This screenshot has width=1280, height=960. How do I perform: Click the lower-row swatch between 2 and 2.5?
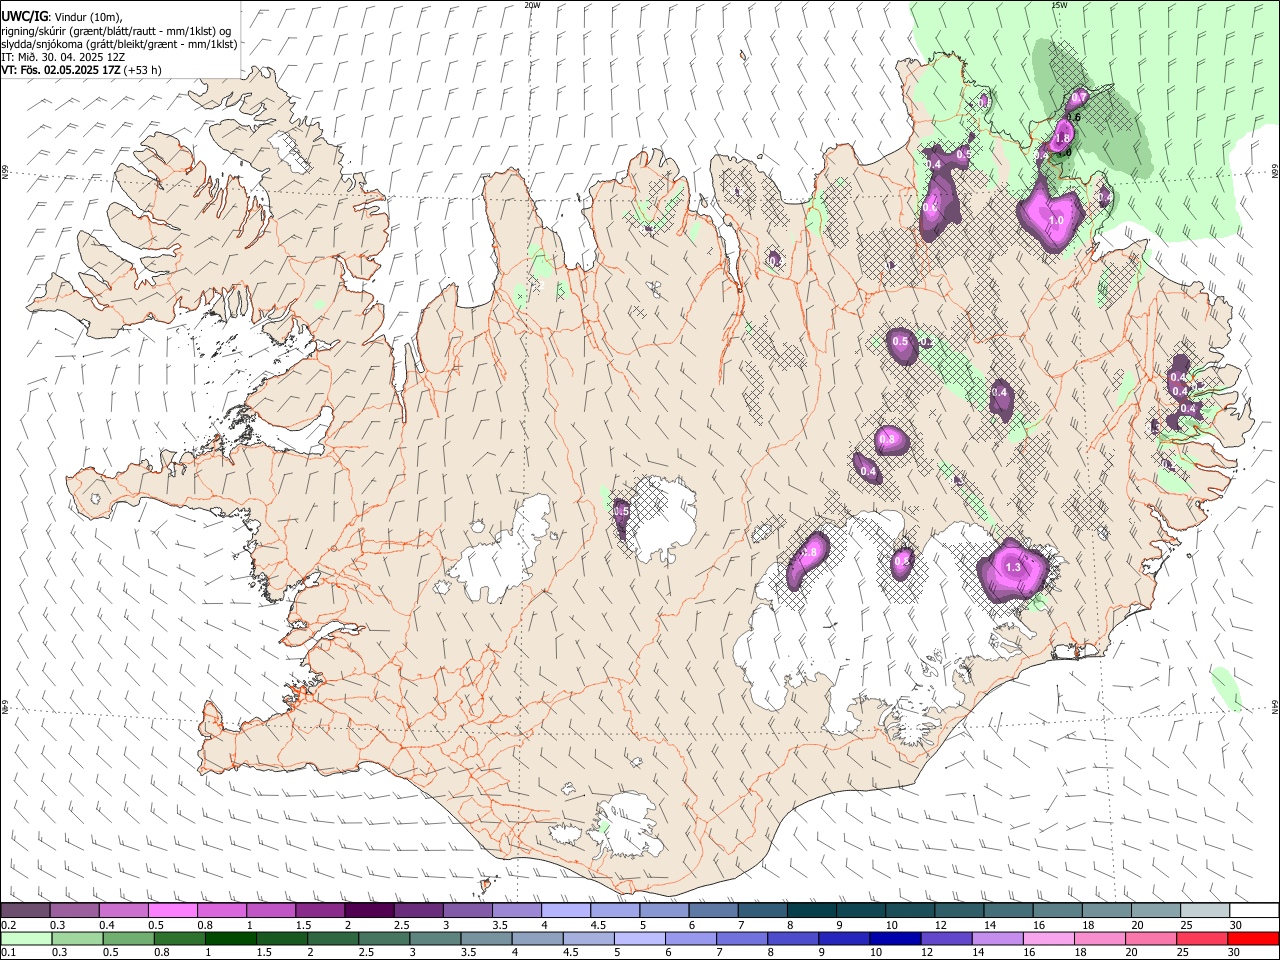click(x=333, y=938)
